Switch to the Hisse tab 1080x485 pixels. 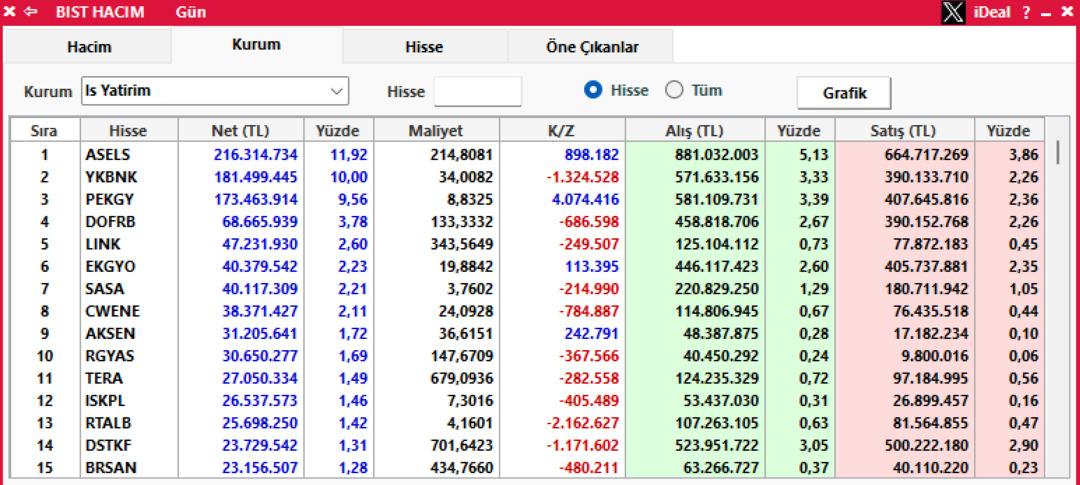[424, 47]
